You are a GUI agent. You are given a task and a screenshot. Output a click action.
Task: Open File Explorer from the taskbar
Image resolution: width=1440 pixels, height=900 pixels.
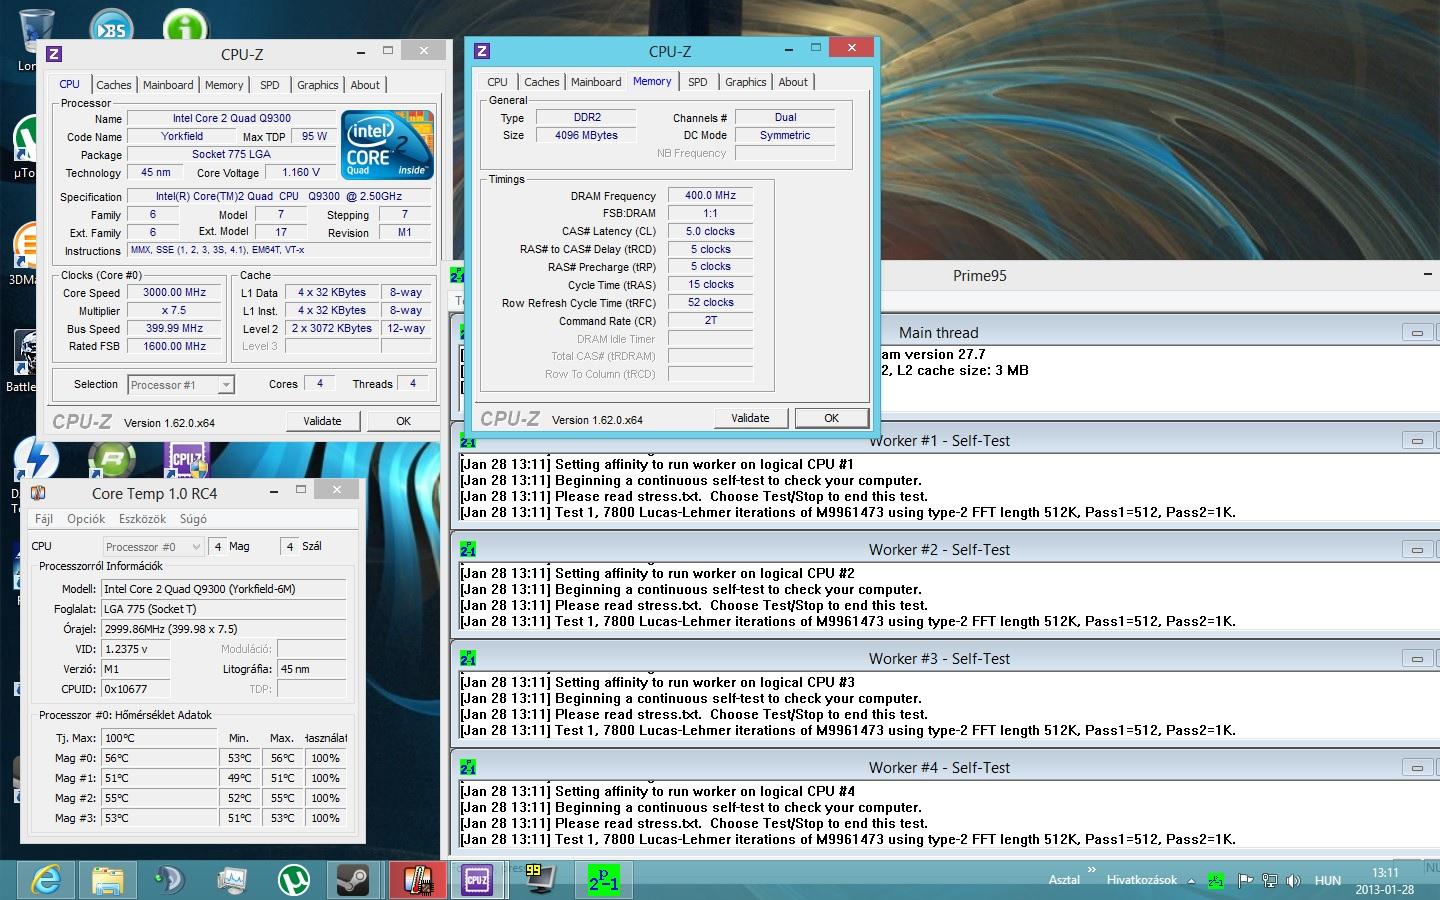pos(108,880)
